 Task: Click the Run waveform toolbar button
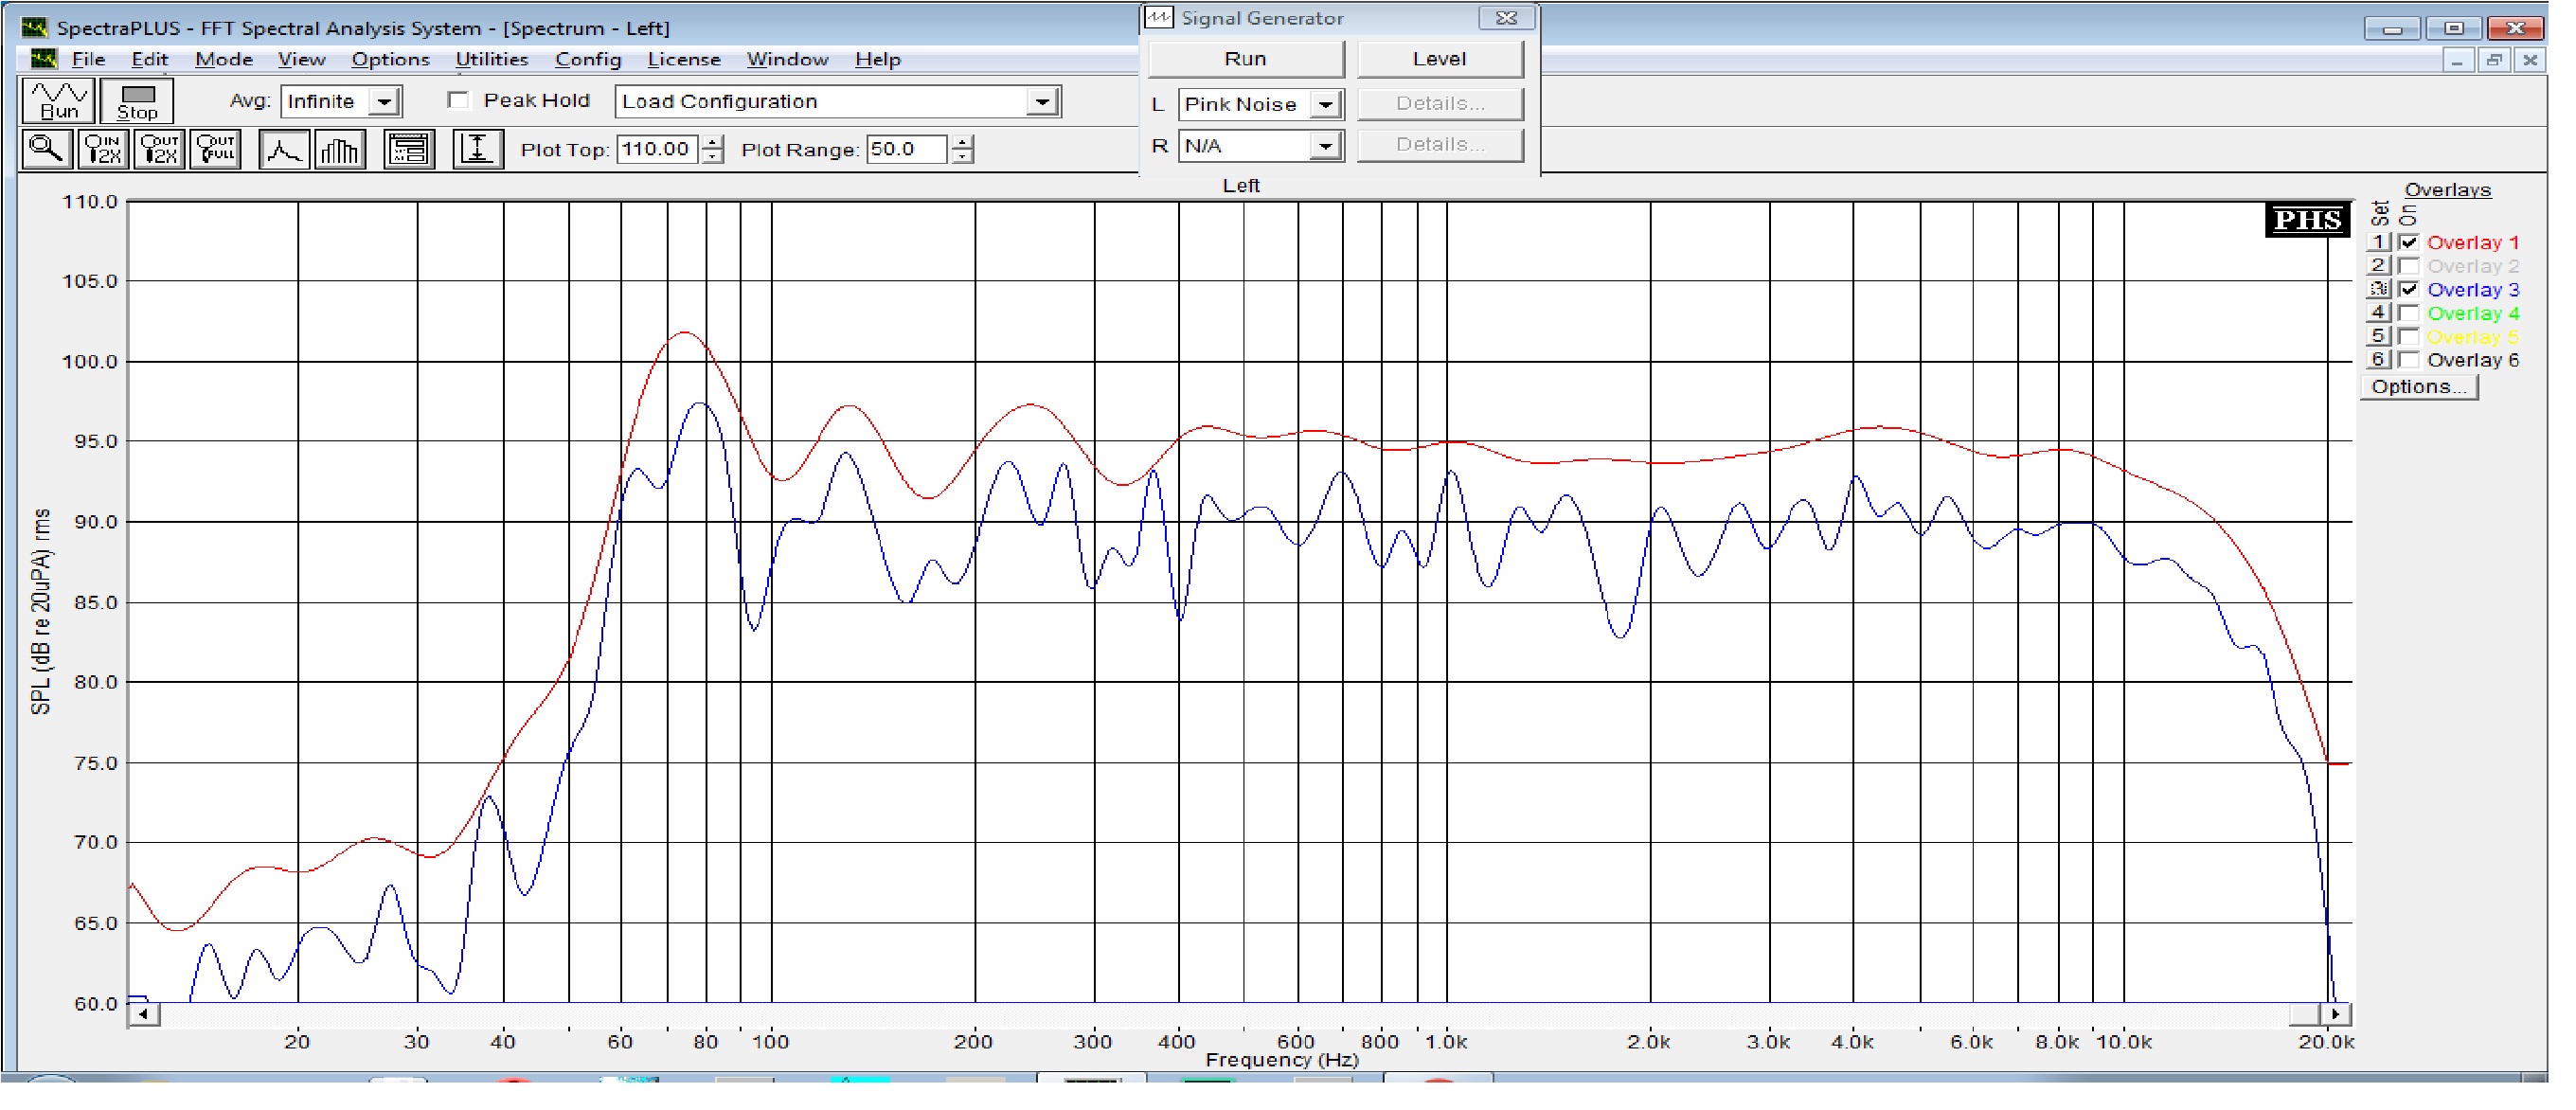(58, 101)
